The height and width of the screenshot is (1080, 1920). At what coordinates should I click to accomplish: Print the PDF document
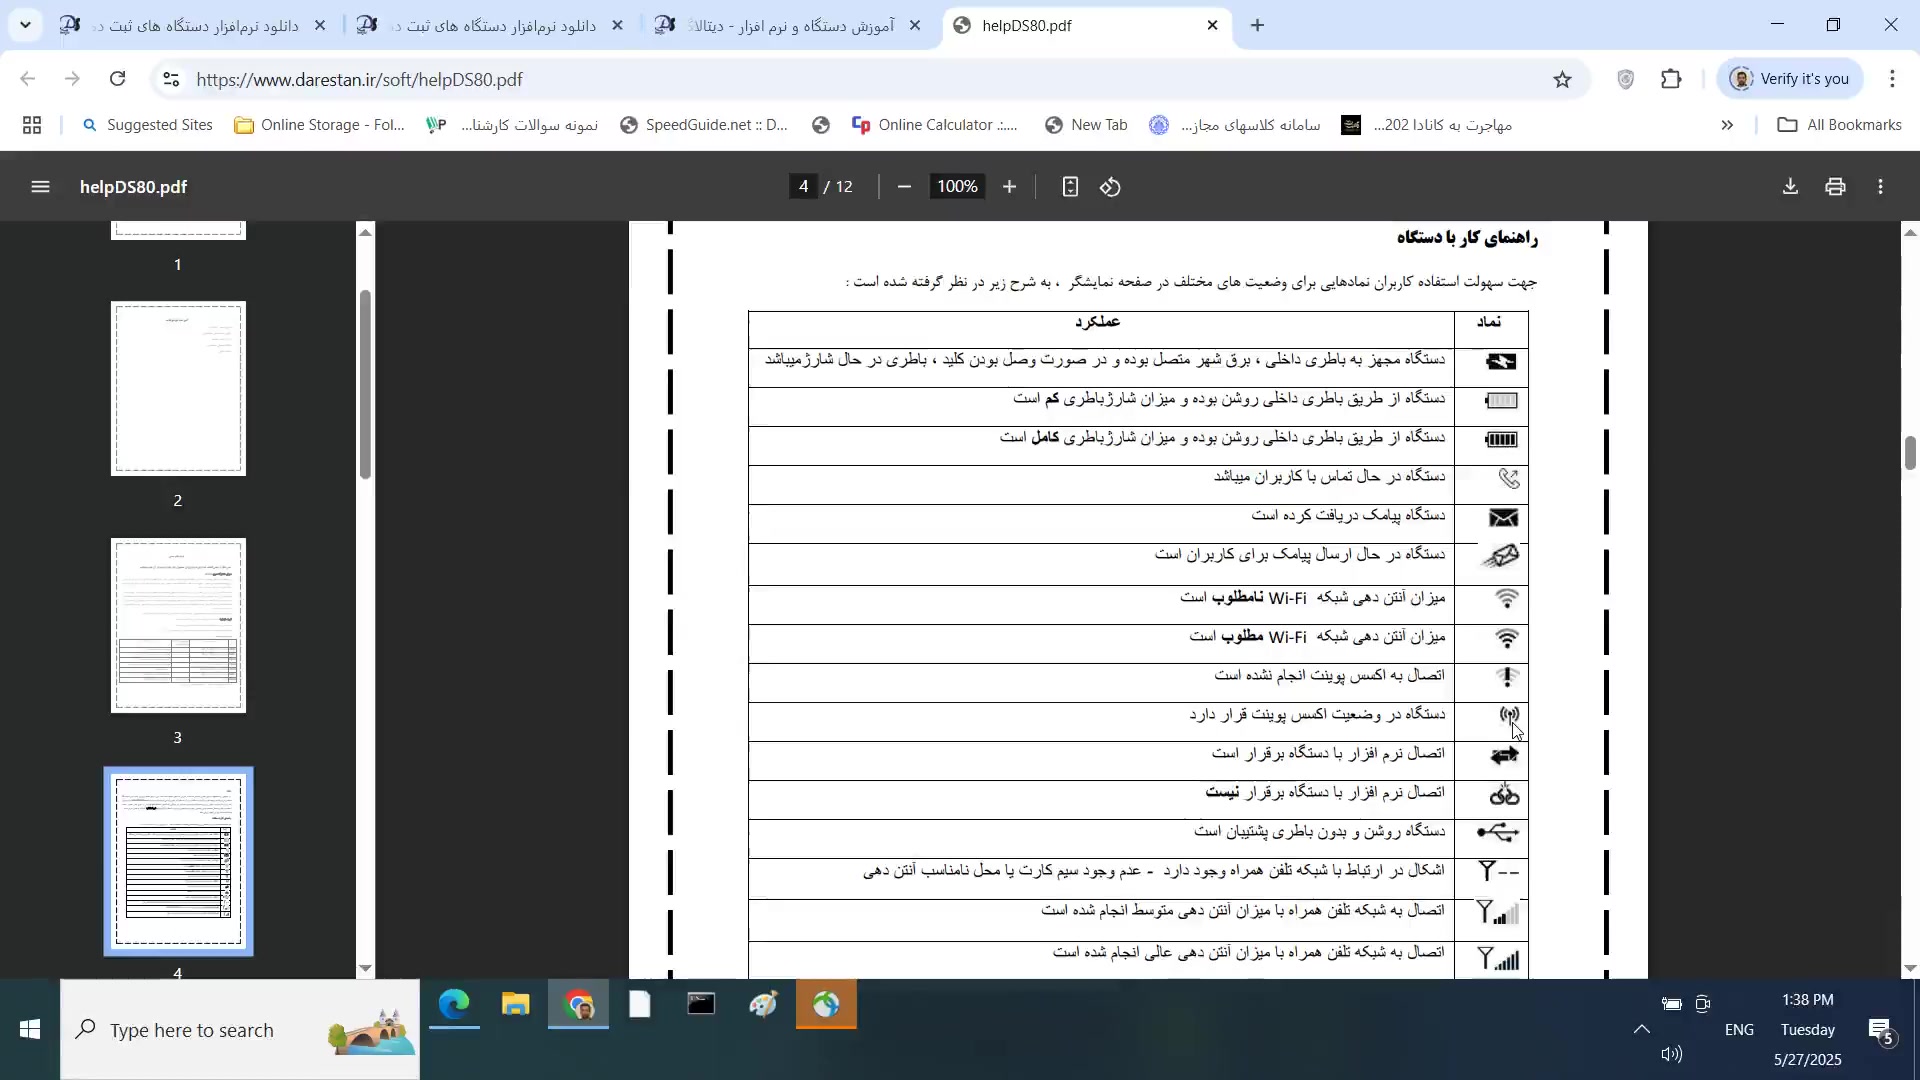tap(1835, 187)
